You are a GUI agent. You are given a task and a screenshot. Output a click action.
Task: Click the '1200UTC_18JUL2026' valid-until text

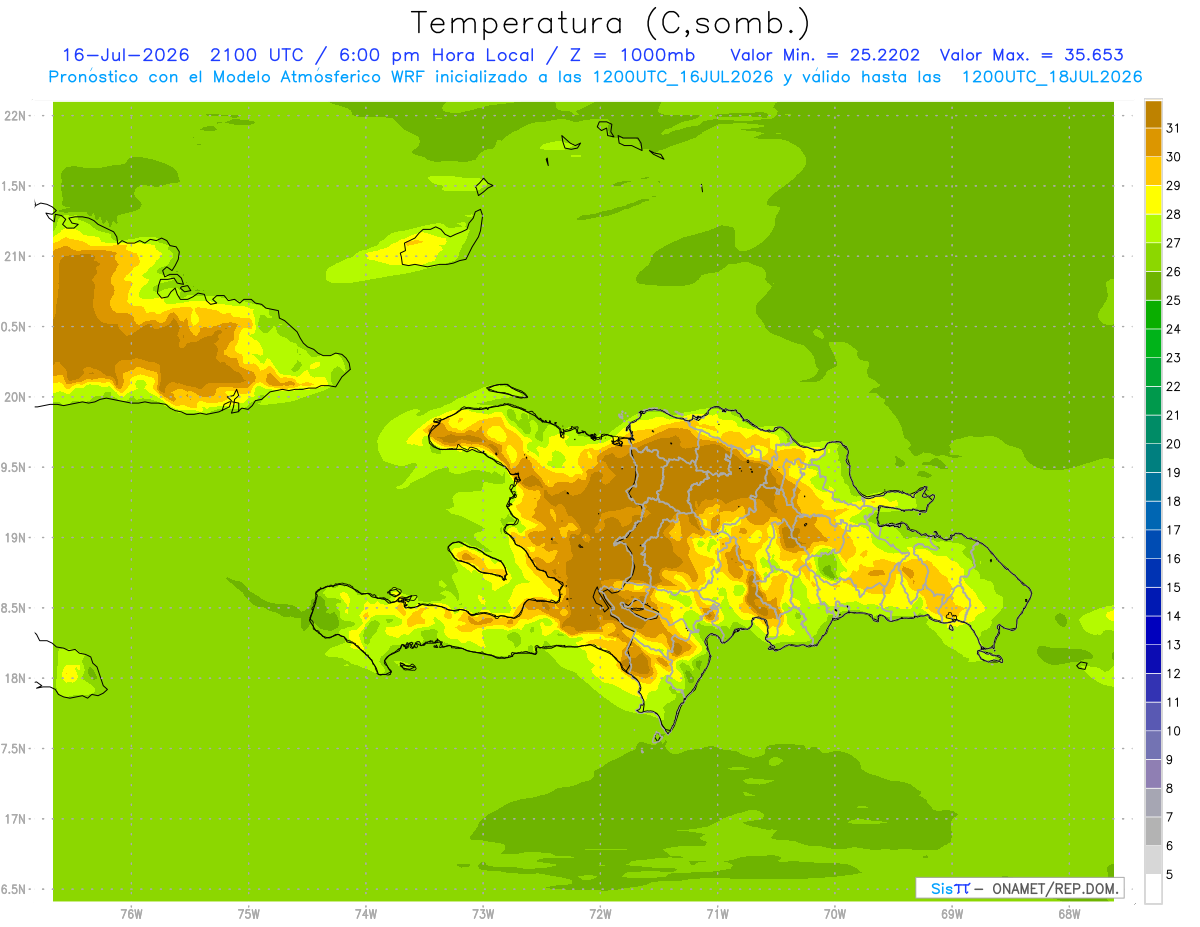(x=1052, y=77)
